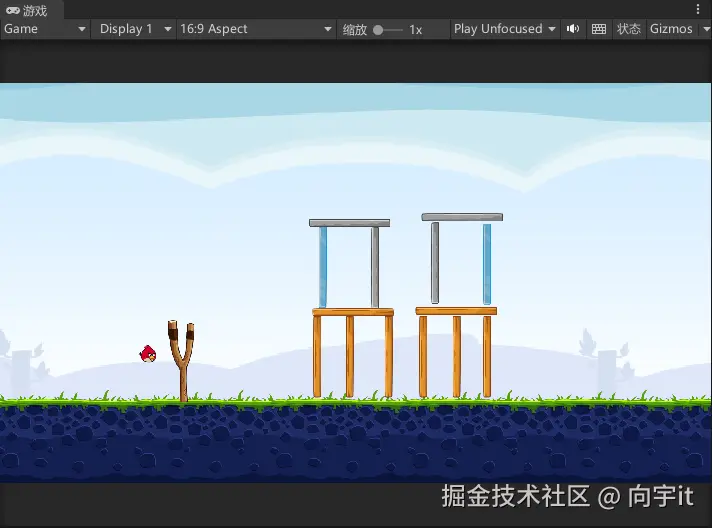Open the Game tab three-dot options menu
712x528 pixels.
pyautogui.click(x=698, y=9)
